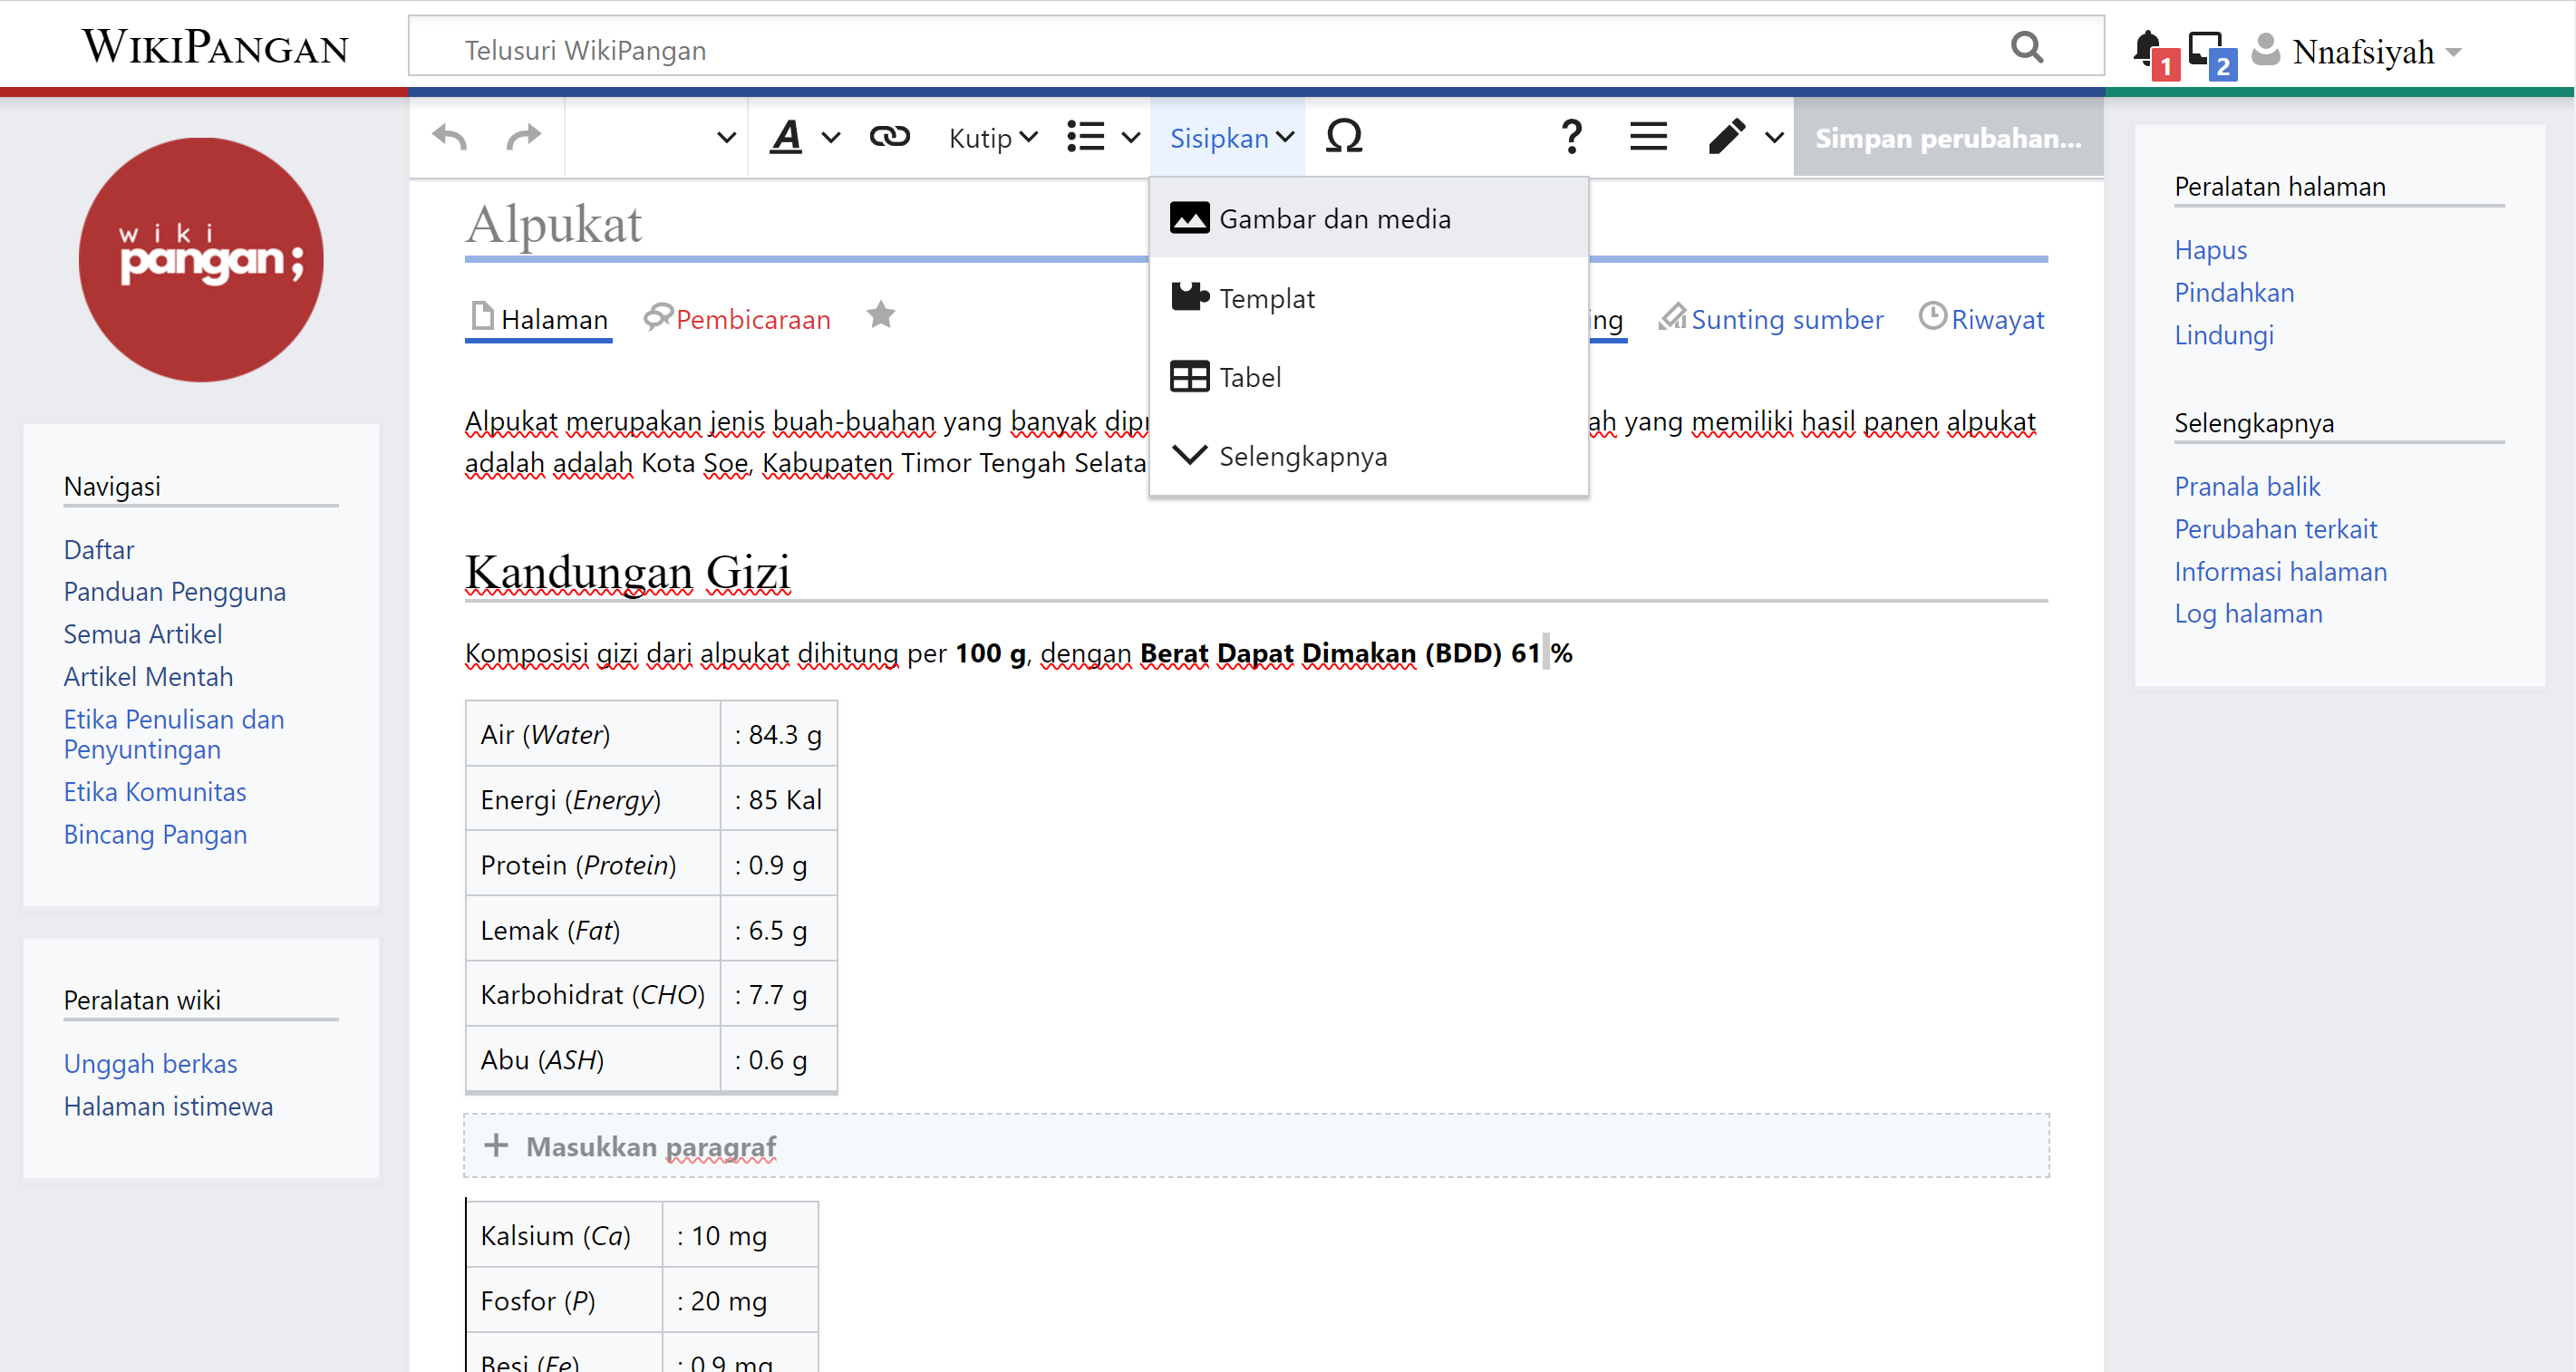2576x1372 pixels.
Task: Open the Unggah berkas link
Action: (150, 1064)
